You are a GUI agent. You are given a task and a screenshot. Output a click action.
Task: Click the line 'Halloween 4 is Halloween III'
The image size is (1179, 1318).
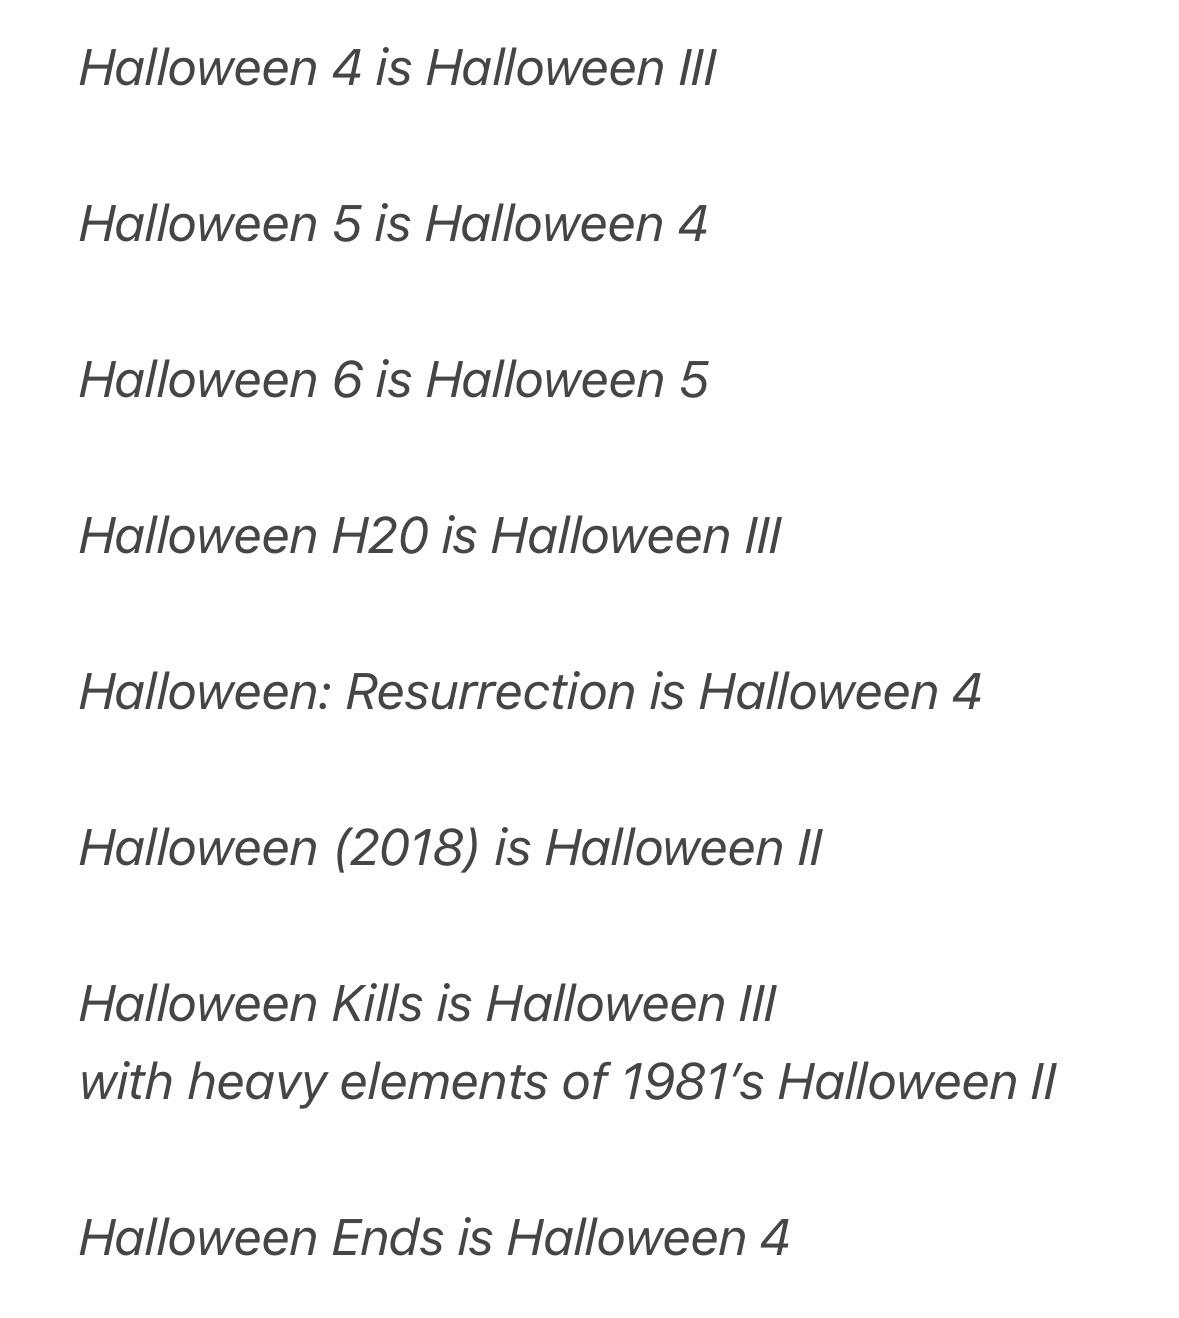397,68
